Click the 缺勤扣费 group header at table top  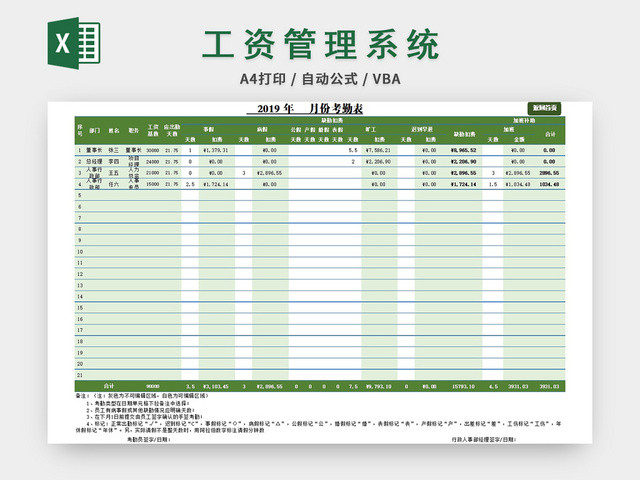click(332, 120)
